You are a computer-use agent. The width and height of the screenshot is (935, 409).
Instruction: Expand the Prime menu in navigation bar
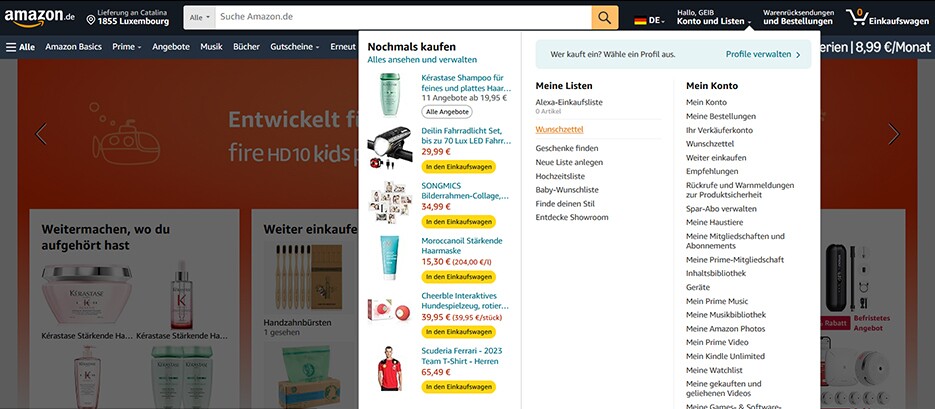126,47
